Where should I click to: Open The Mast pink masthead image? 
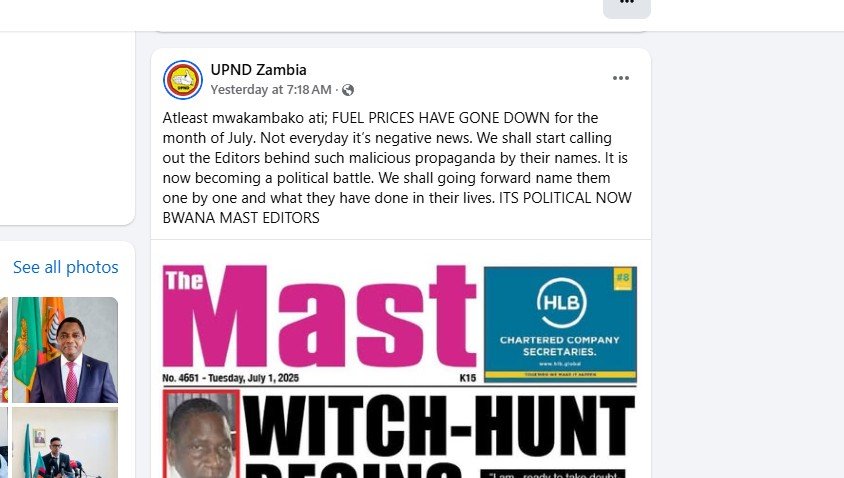(x=319, y=316)
